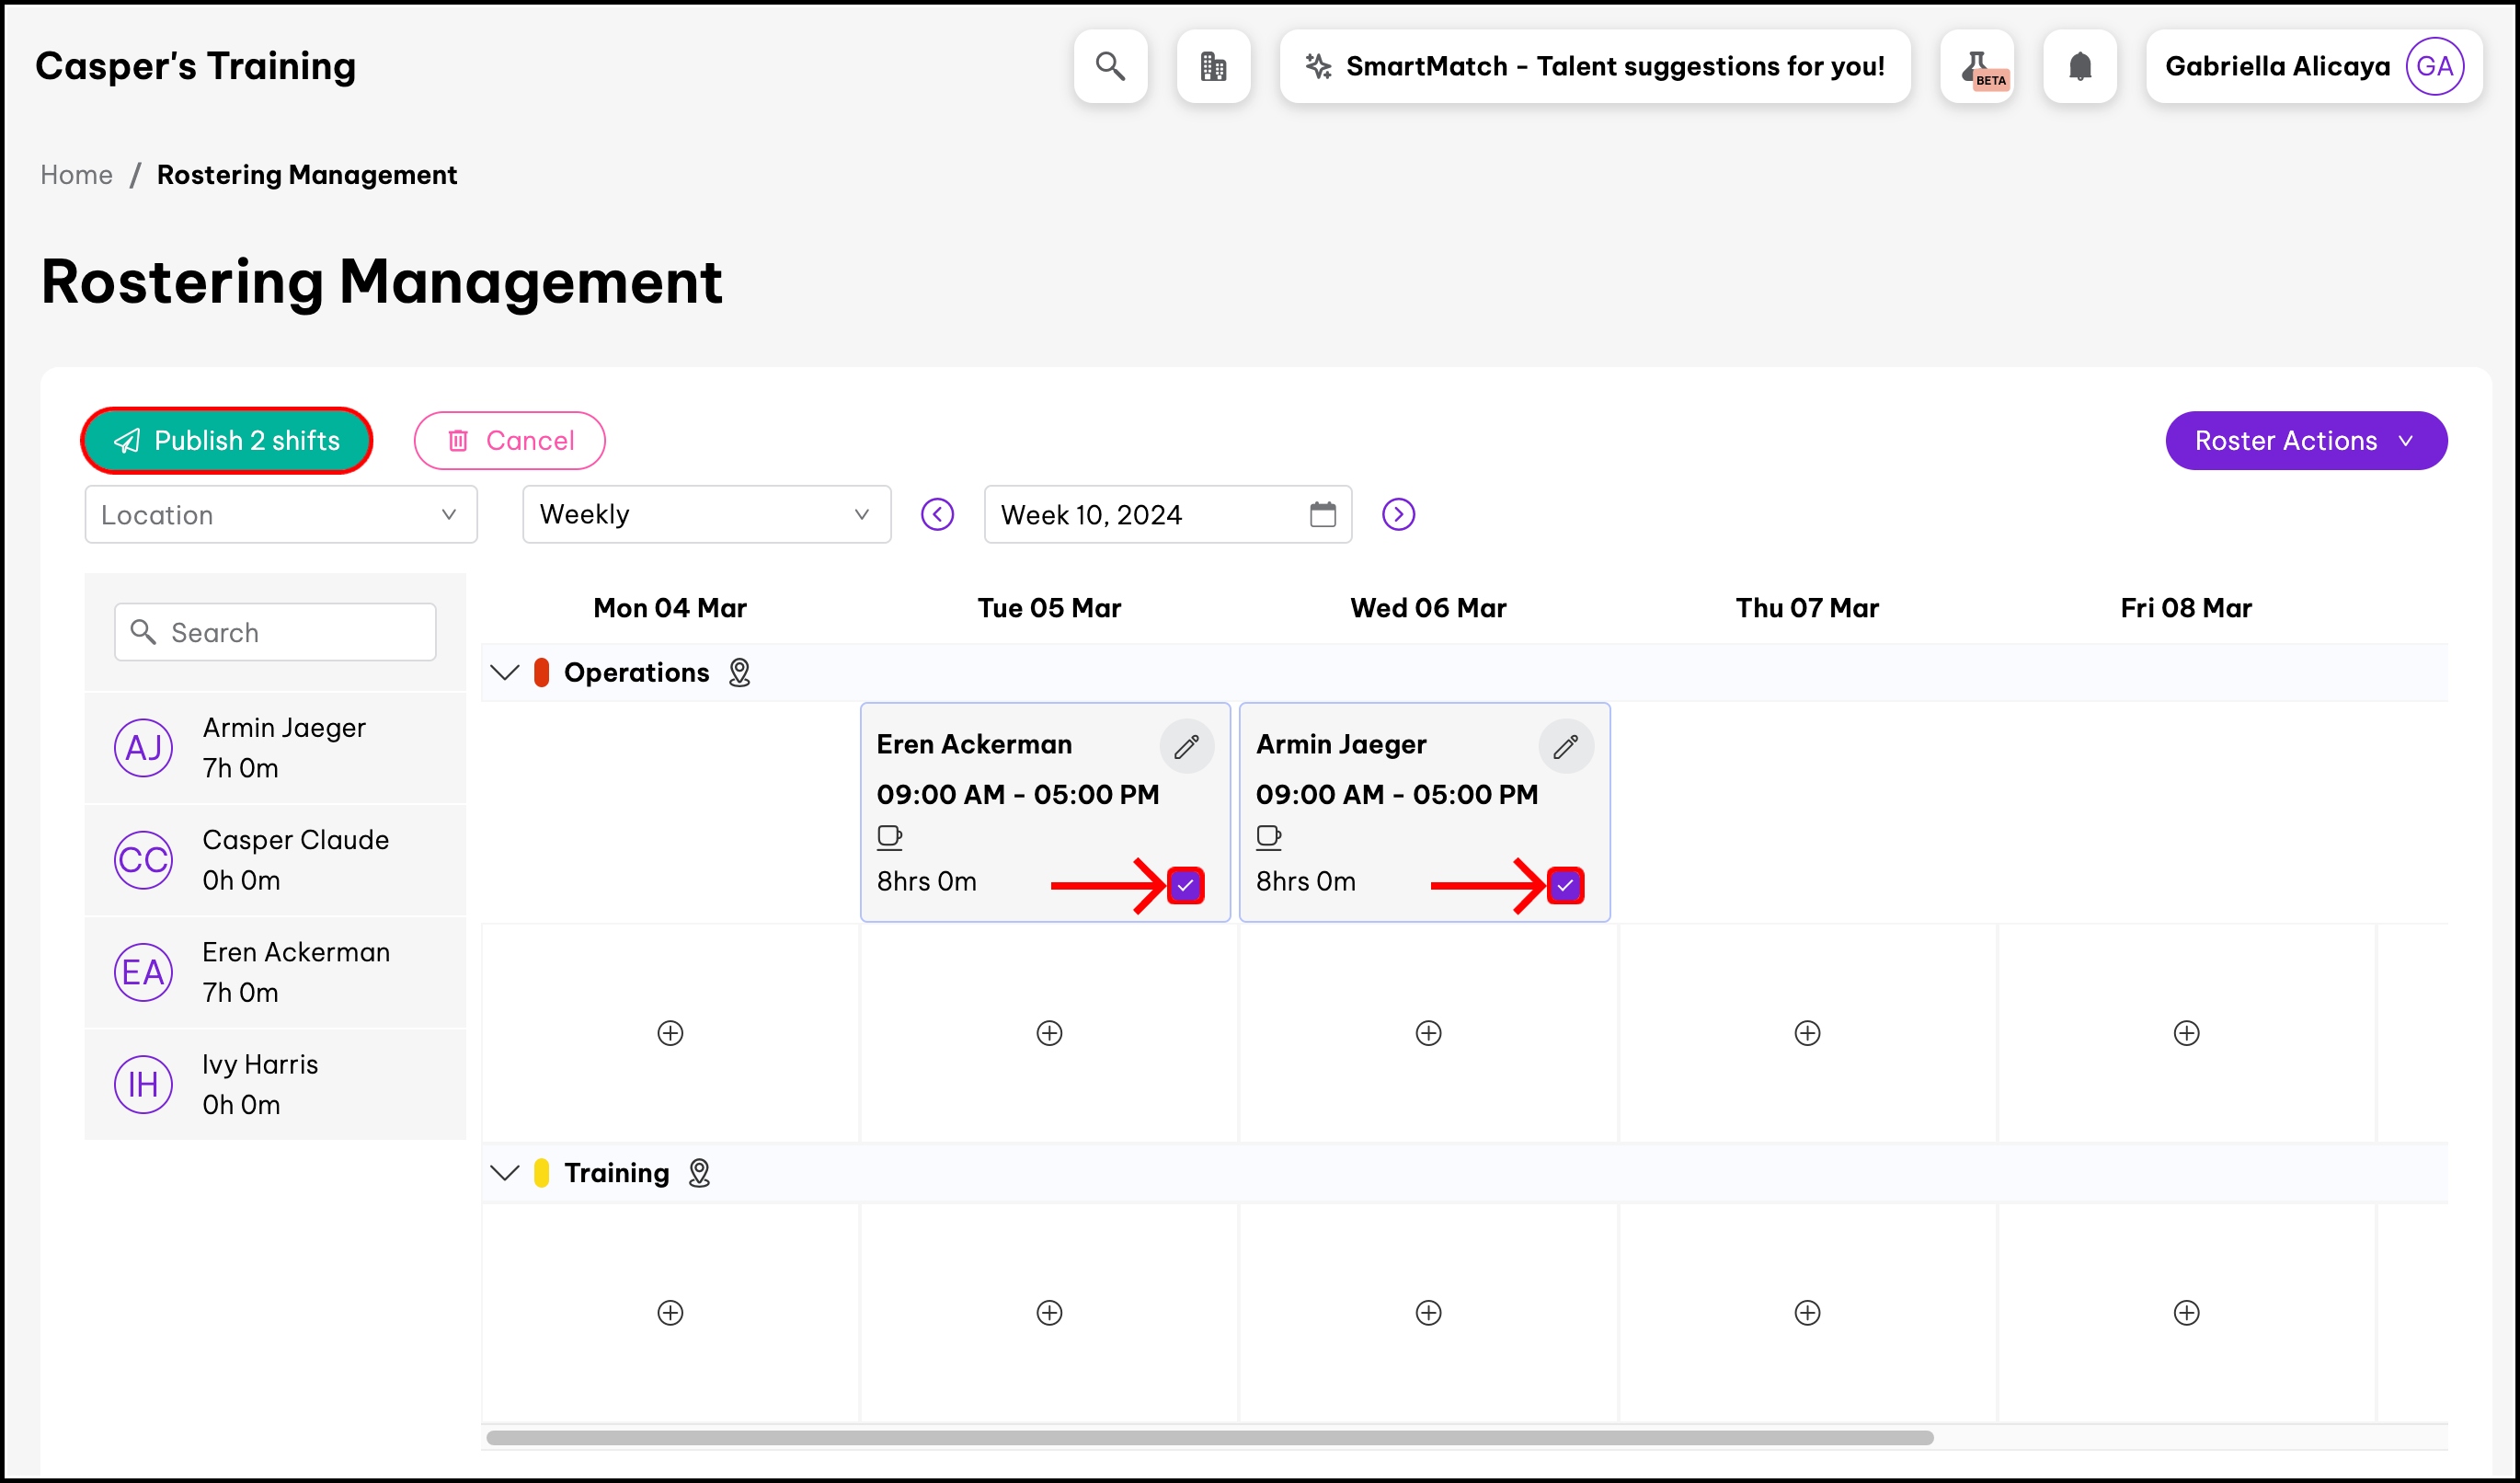The width and height of the screenshot is (2520, 1483).
Task: Open the Weekly view dropdown
Action: (x=706, y=514)
